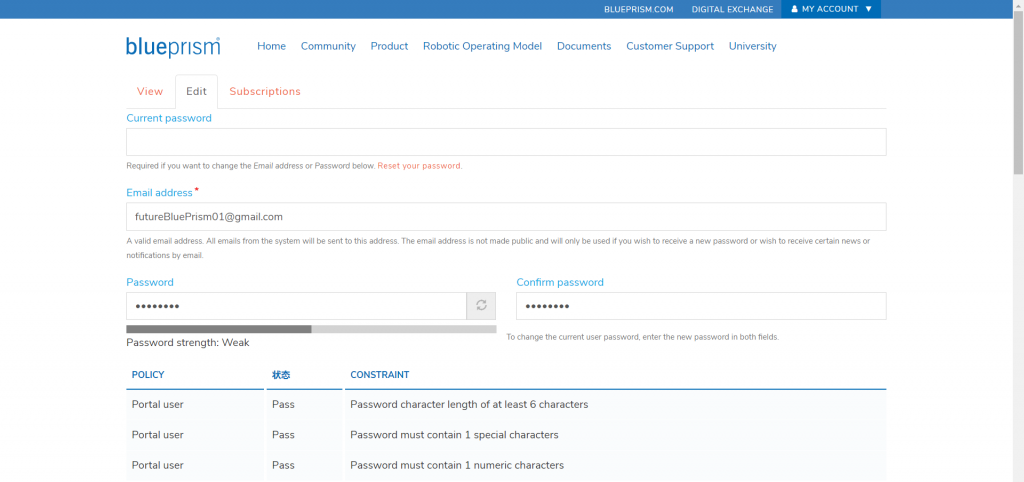Viewport: 1024px width, 482px height.
Task: Click the password strength progress bar
Action: tap(311, 329)
